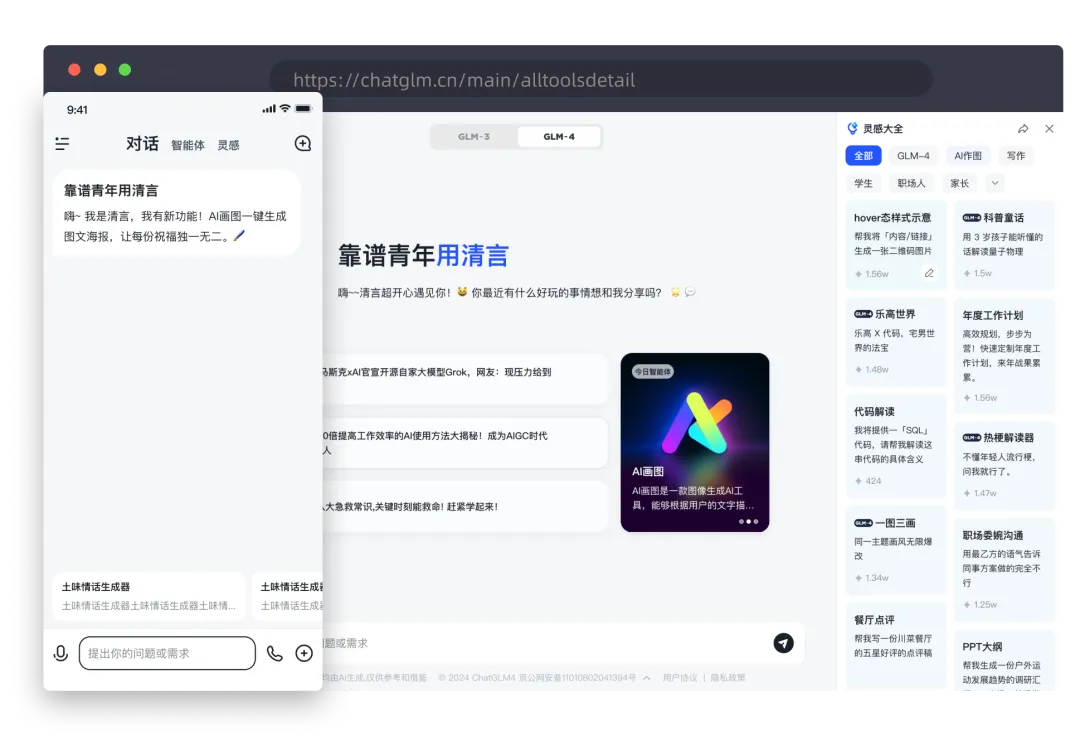Open the 急救常识 news item
The image size is (1080, 736).
465,507
